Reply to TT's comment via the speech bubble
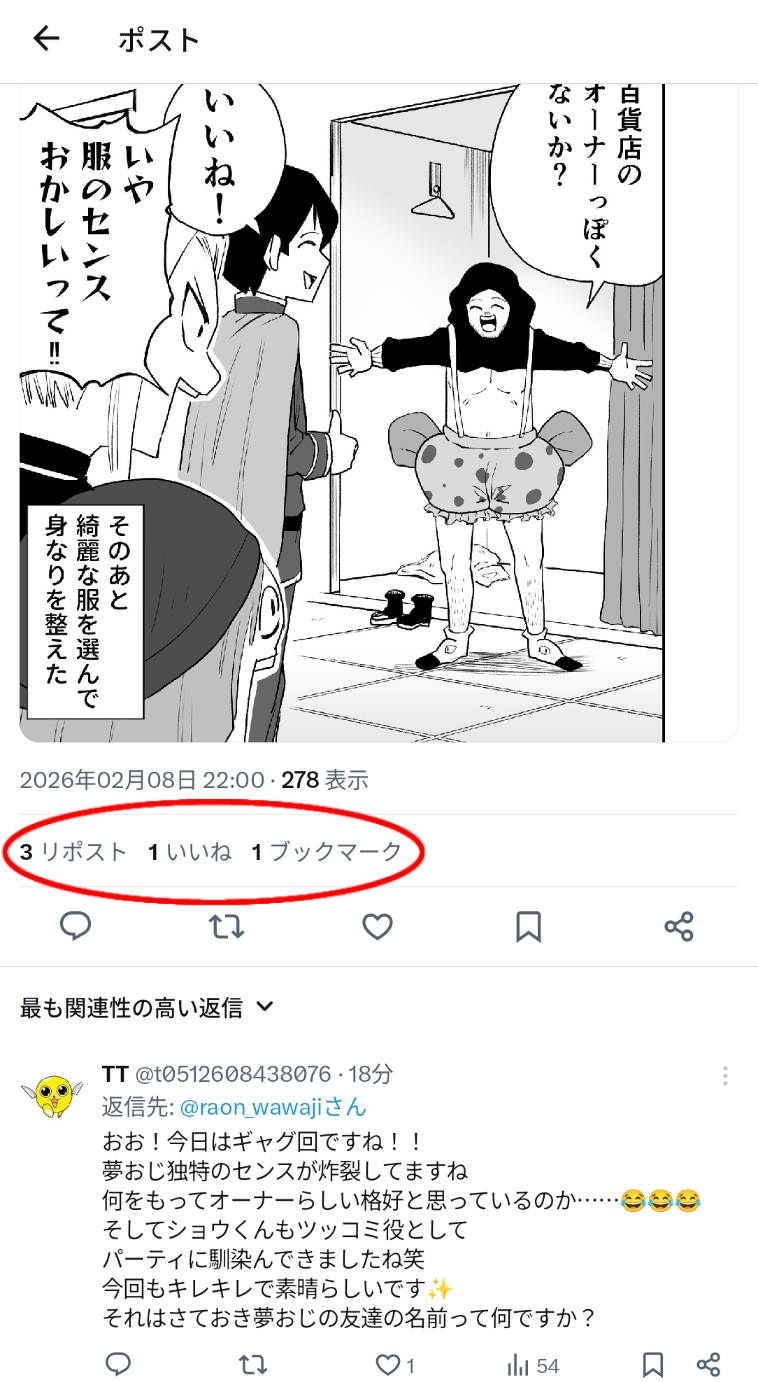758x1382 pixels. 118,1364
